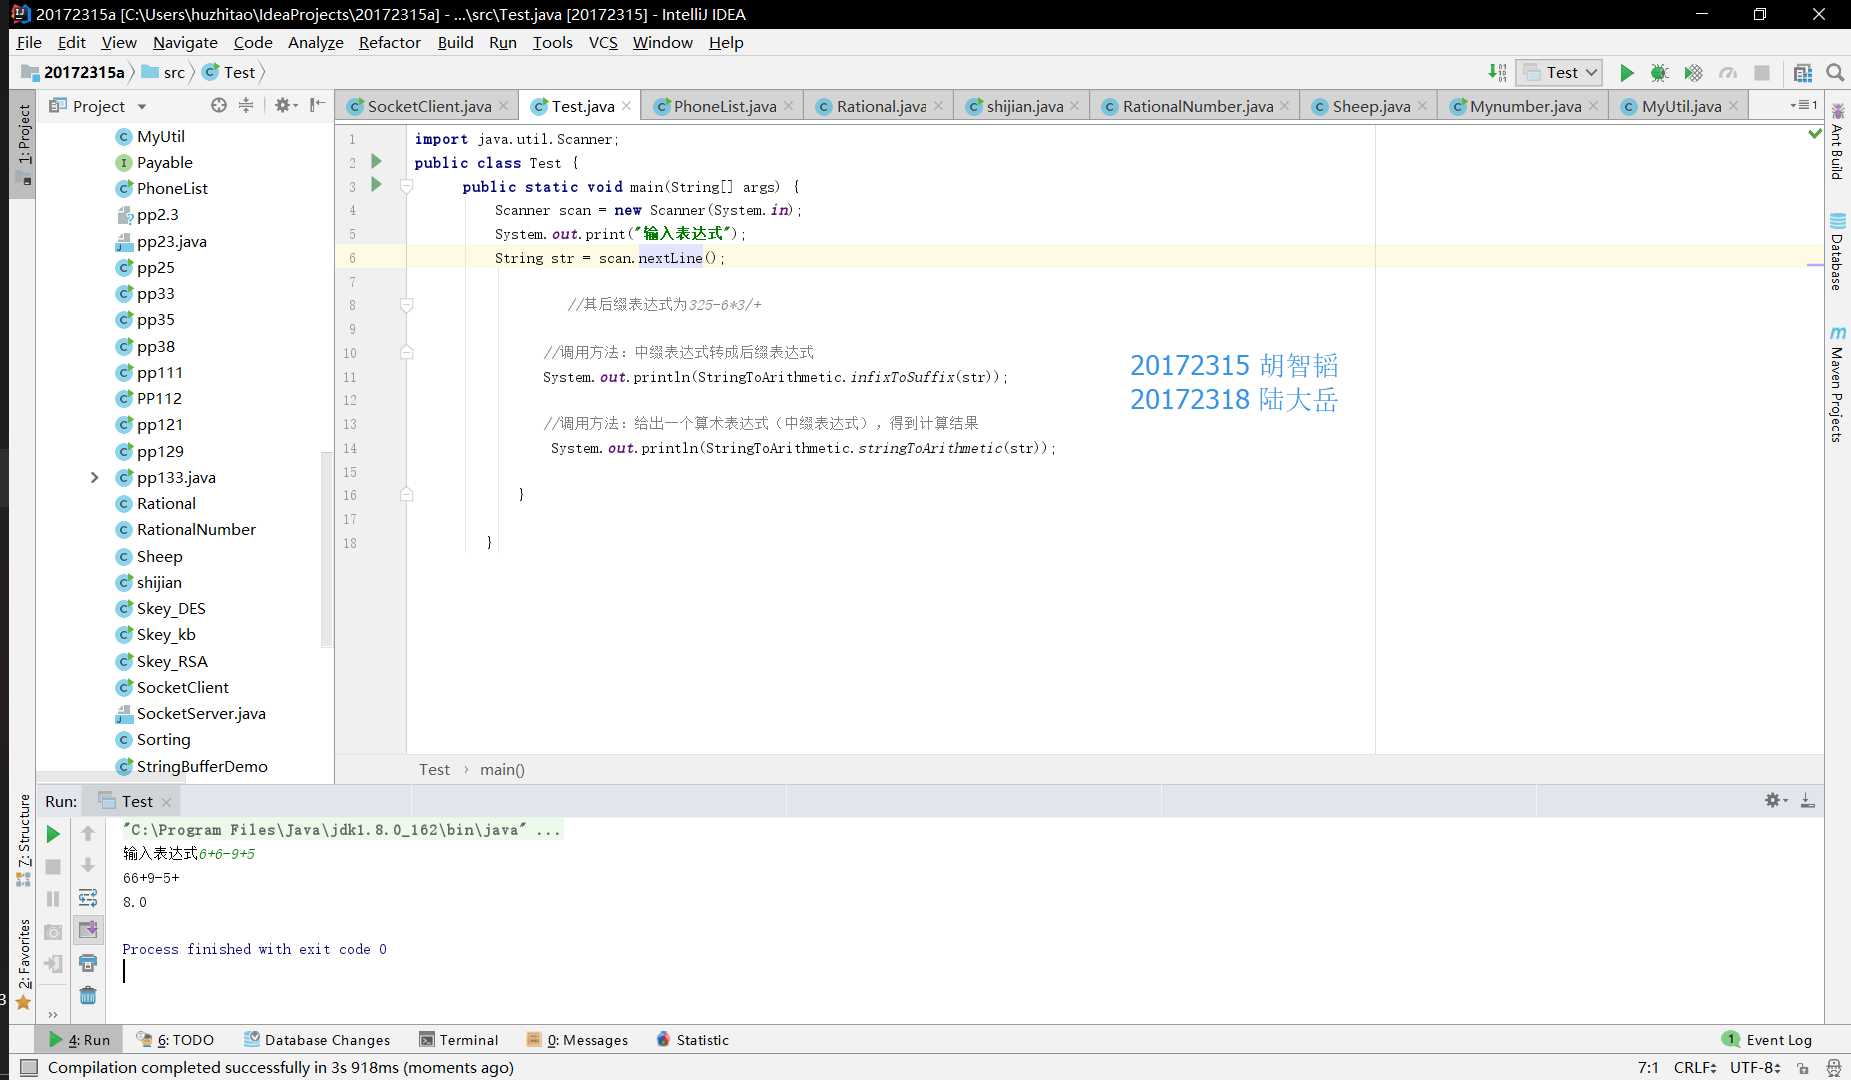Dump threads using the camera icon
The height and width of the screenshot is (1080, 1851).
point(53,932)
